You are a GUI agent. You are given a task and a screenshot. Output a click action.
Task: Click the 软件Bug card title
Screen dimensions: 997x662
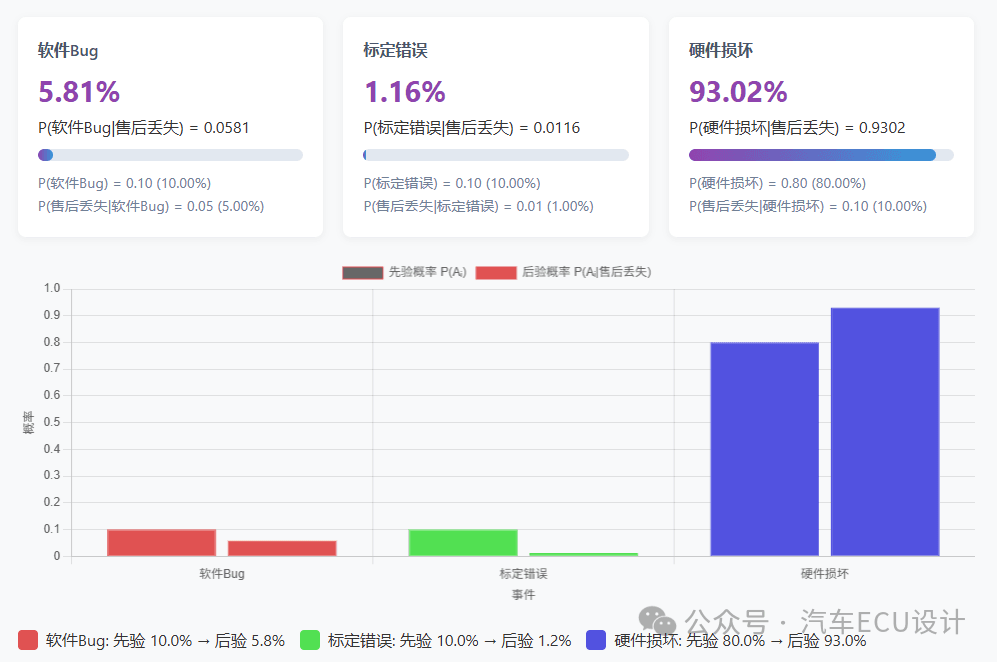[x=68, y=51]
